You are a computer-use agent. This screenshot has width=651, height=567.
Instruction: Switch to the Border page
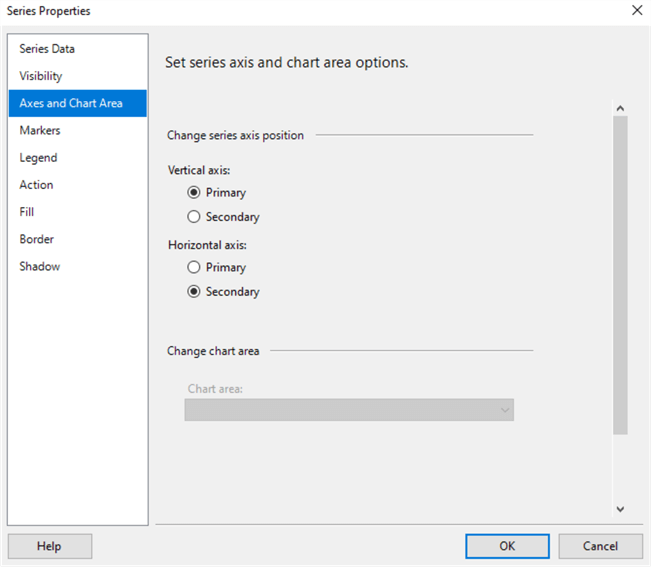click(x=37, y=239)
